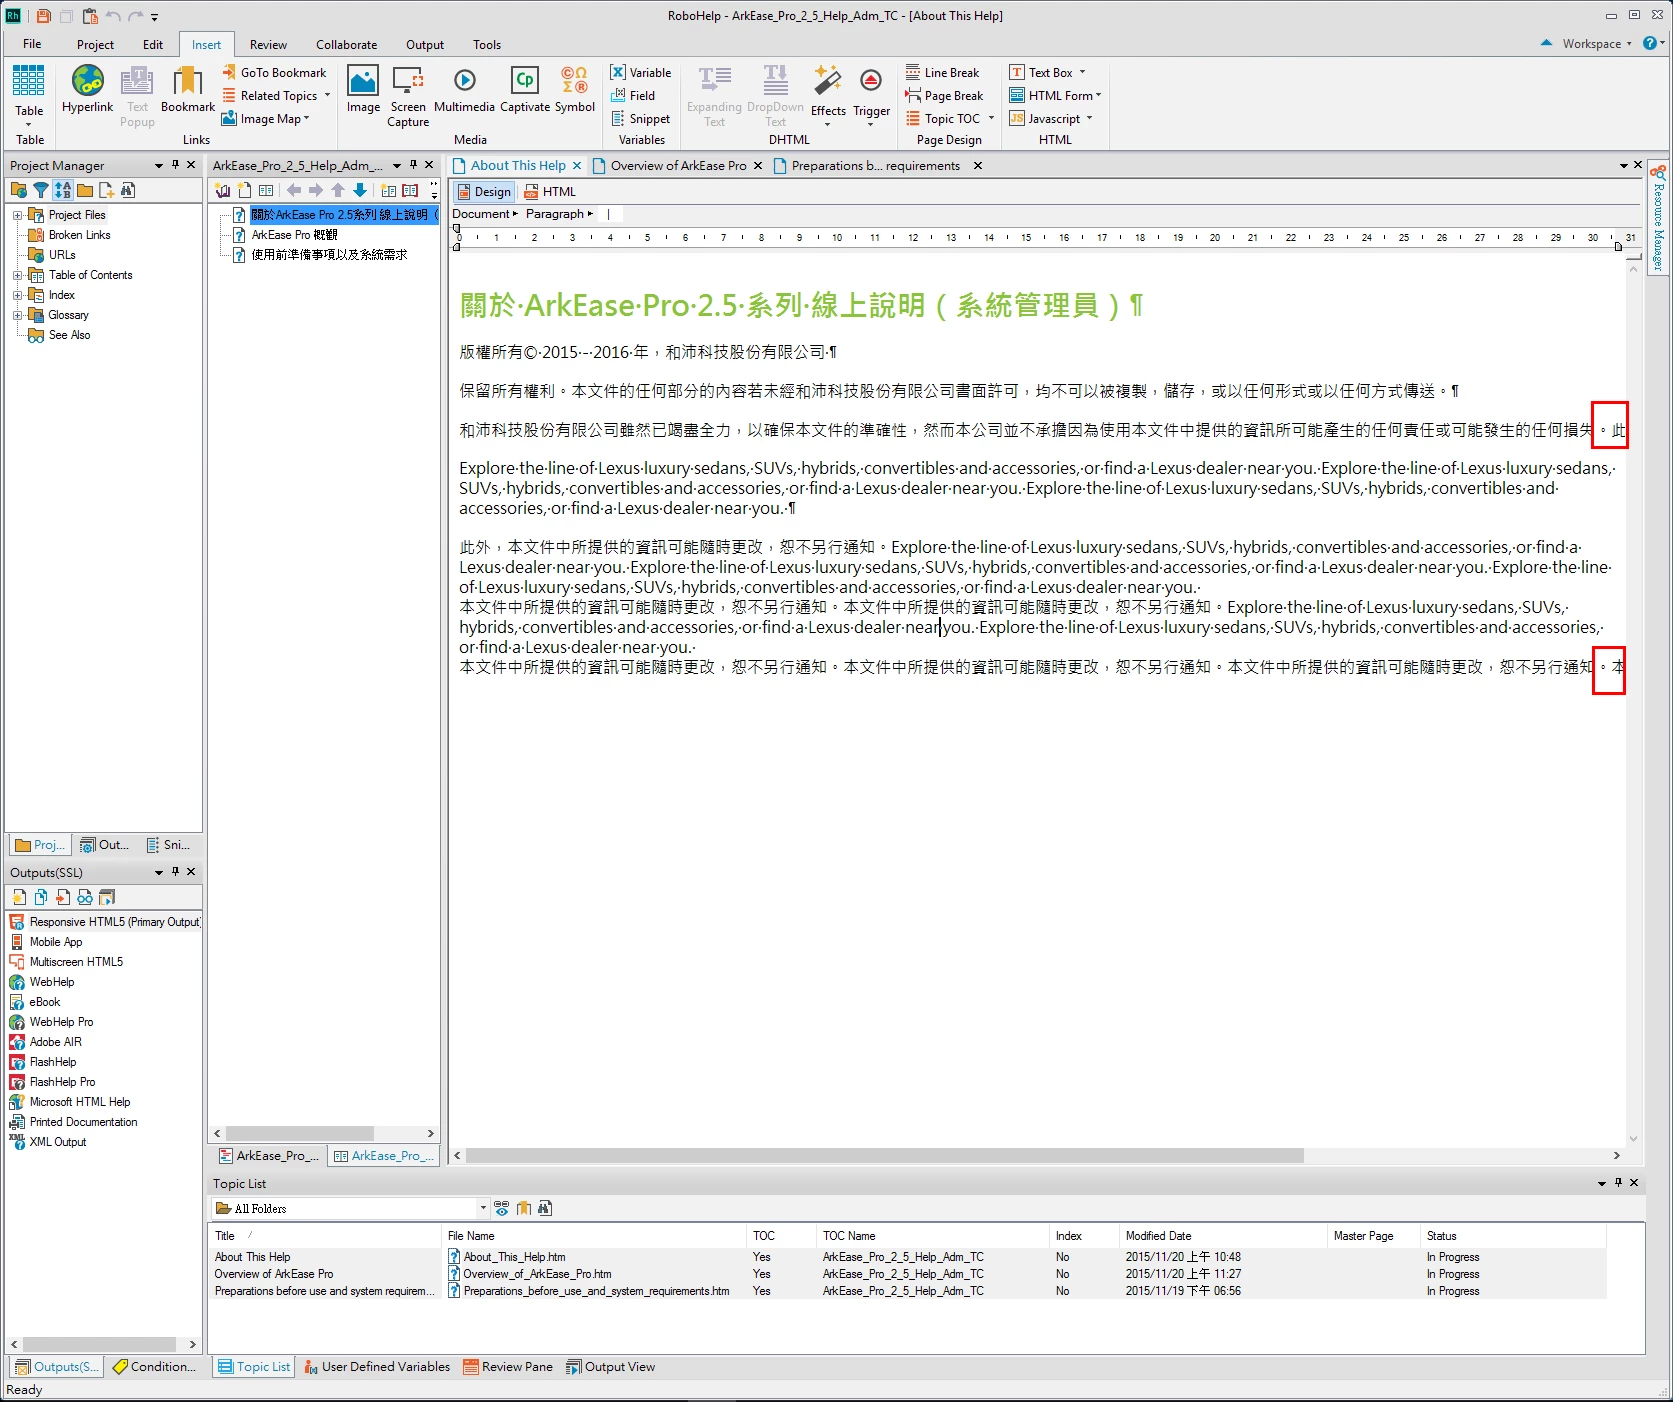1673x1402 pixels.
Task: Pin the Outputs(SSL) panel
Action: click(x=175, y=872)
